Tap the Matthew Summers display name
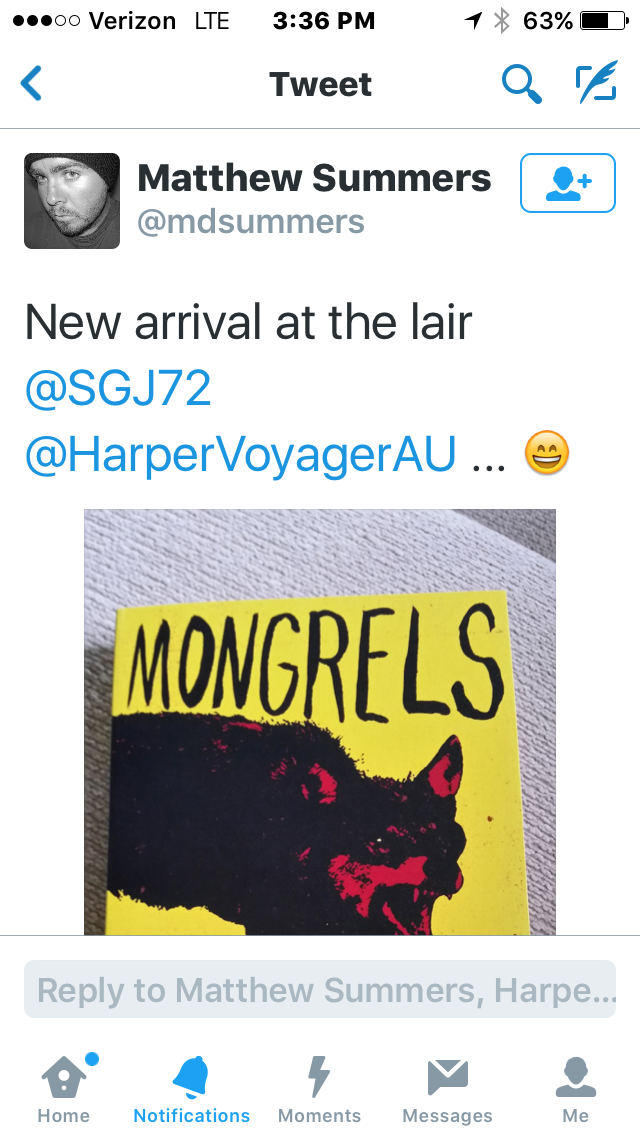Screen dimensions: 640x1136 [315, 178]
